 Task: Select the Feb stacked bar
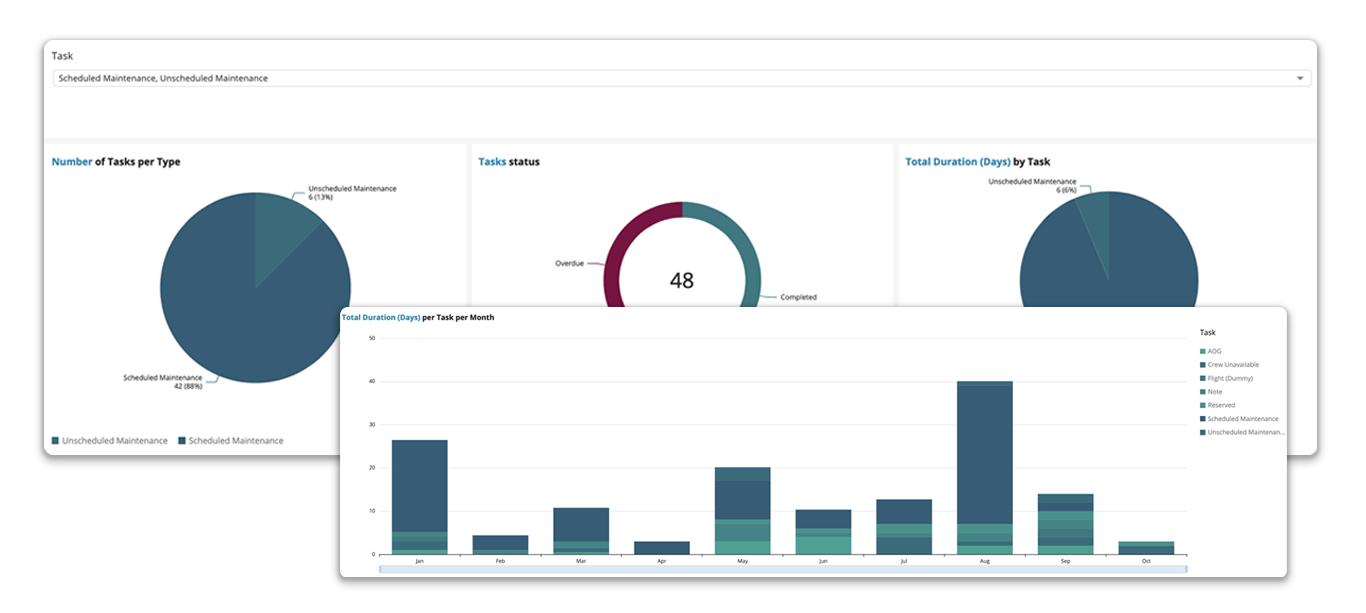(x=500, y=544)
